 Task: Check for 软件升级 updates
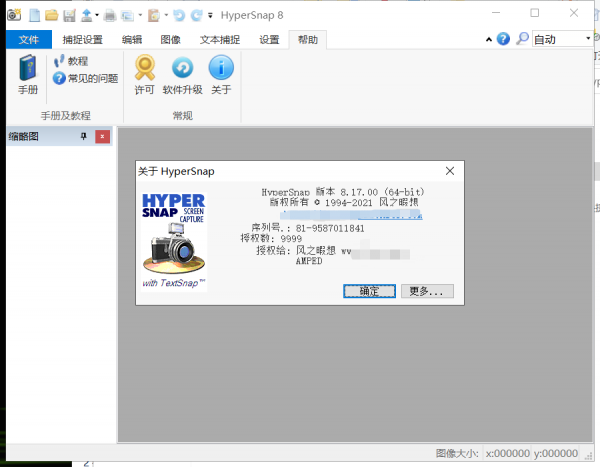tap(183, 75)
